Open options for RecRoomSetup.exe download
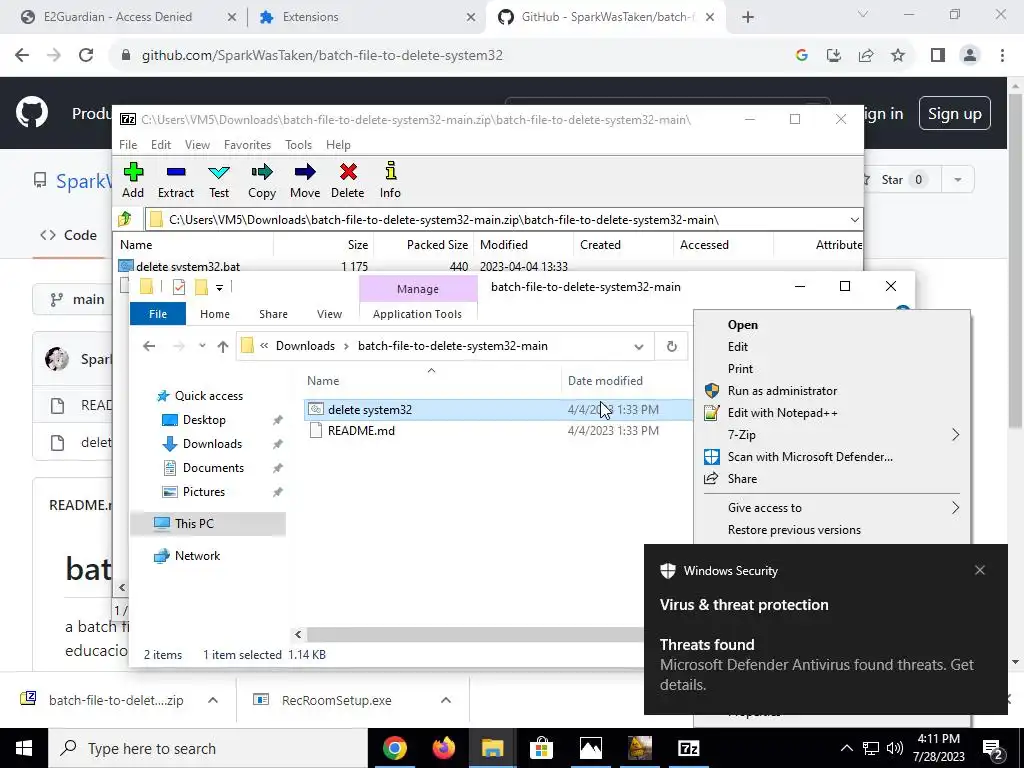 pyautogui.click(x=446, y=700)
